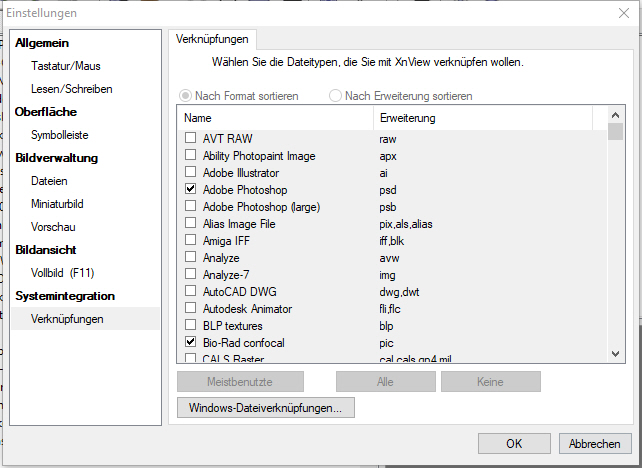Image resolution: width=642 pixels, height=468 pixels.
Task: Click the Windows-Dateiverknüpfungen button
Action: click(265, 408)
